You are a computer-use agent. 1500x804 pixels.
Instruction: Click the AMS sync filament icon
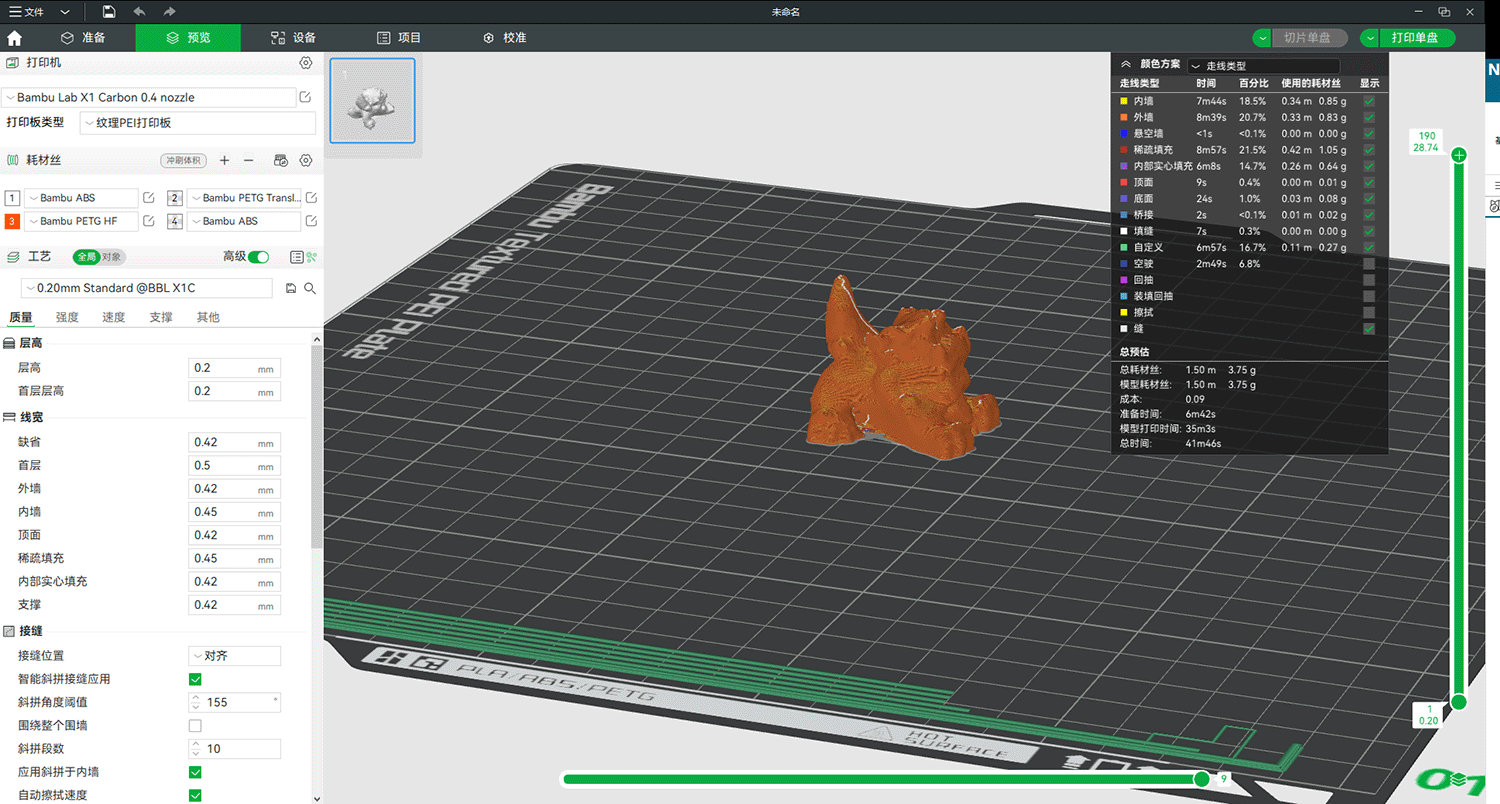[x=281, y=160]
